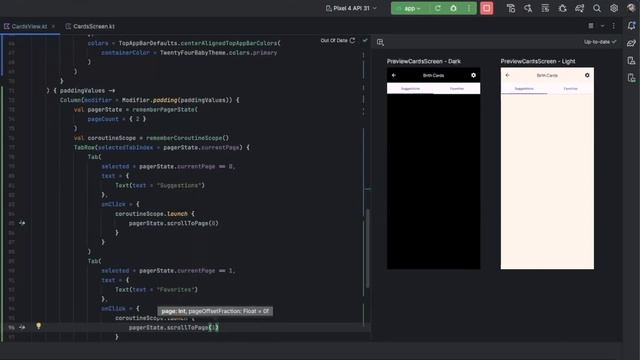Close the CardsView.kt tab

[53, 26]
